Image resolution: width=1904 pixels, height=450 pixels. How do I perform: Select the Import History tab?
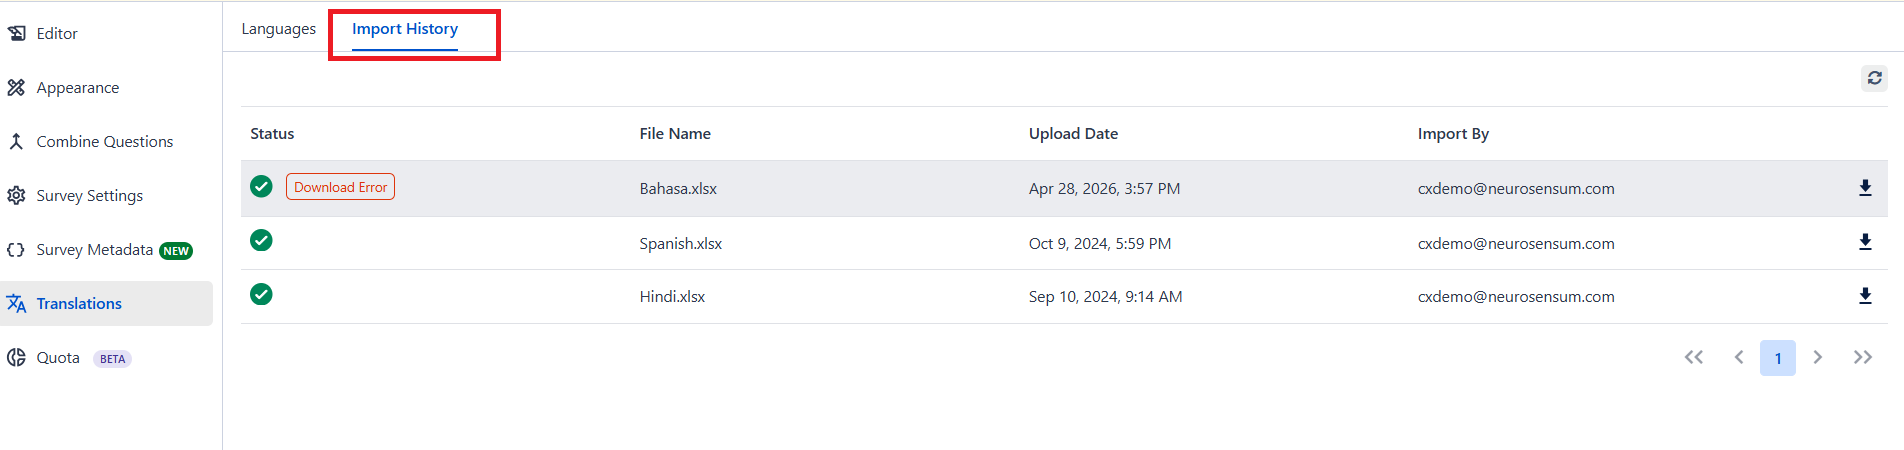405,29
